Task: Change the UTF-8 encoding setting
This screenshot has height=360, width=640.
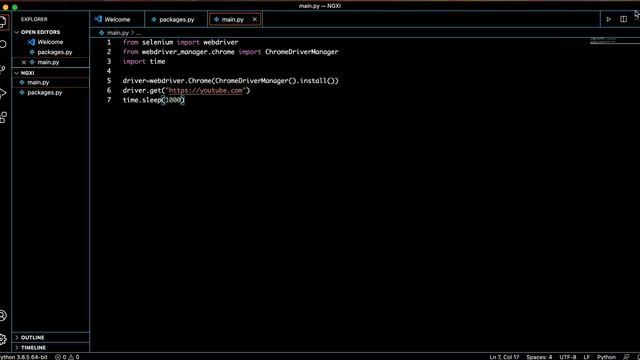Action: tap(567, 357)
